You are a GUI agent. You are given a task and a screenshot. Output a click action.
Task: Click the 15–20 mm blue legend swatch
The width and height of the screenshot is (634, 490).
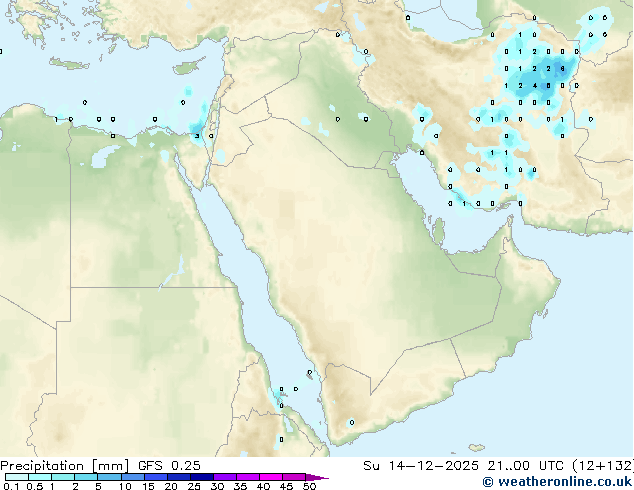(155, 477)
